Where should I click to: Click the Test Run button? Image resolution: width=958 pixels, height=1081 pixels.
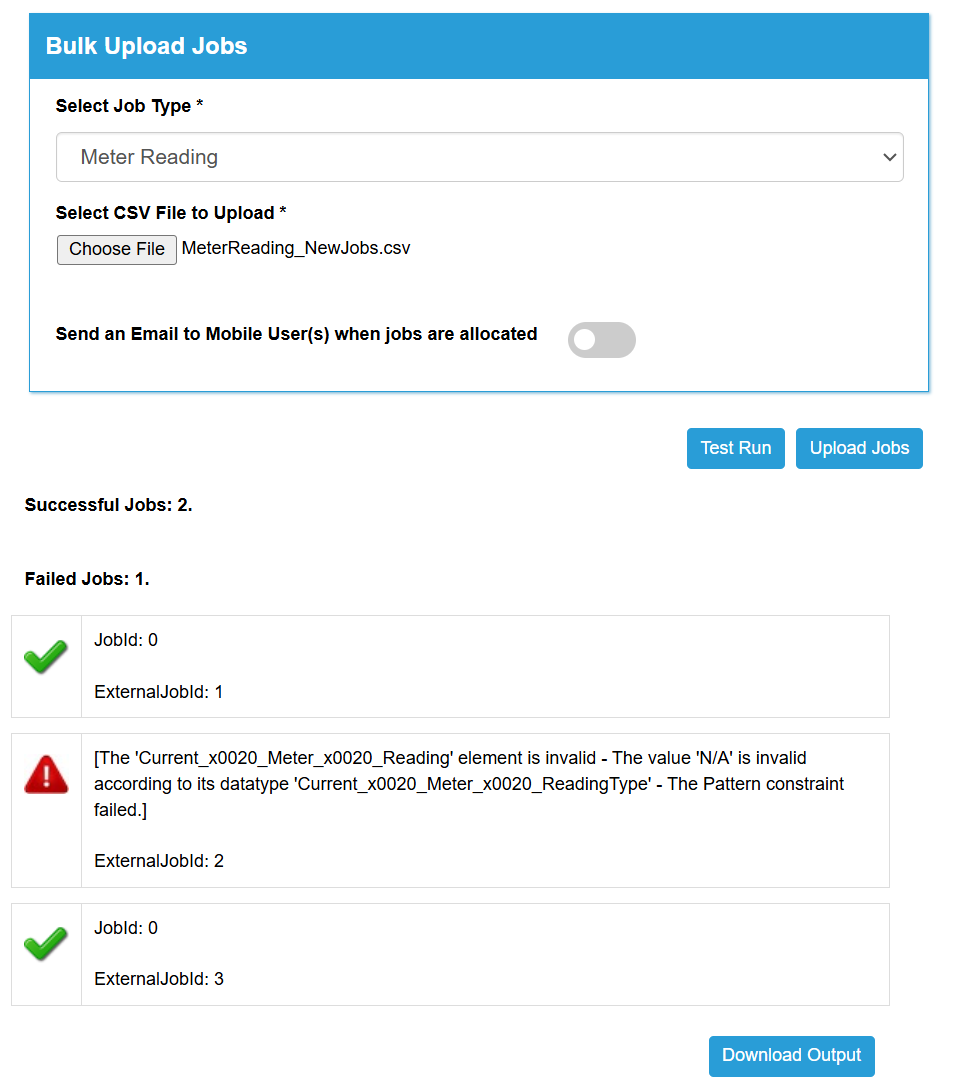[x=735, y=448]
